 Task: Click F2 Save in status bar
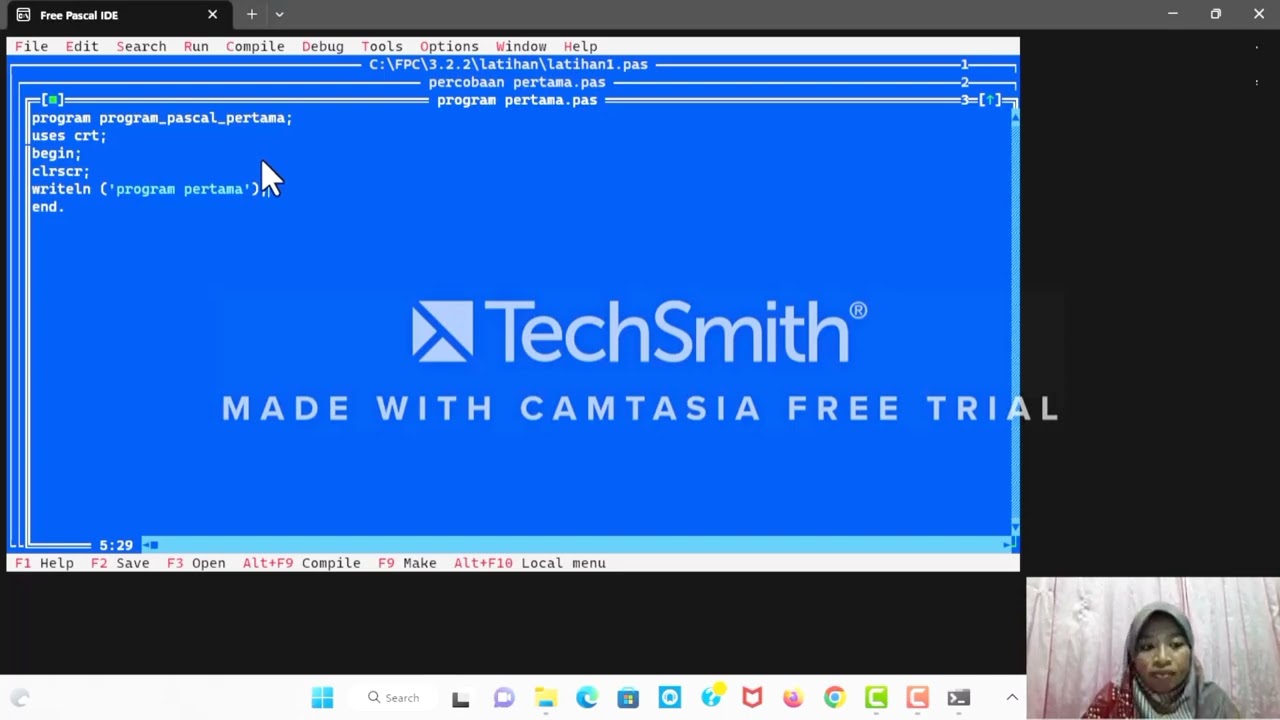point(120,563)
